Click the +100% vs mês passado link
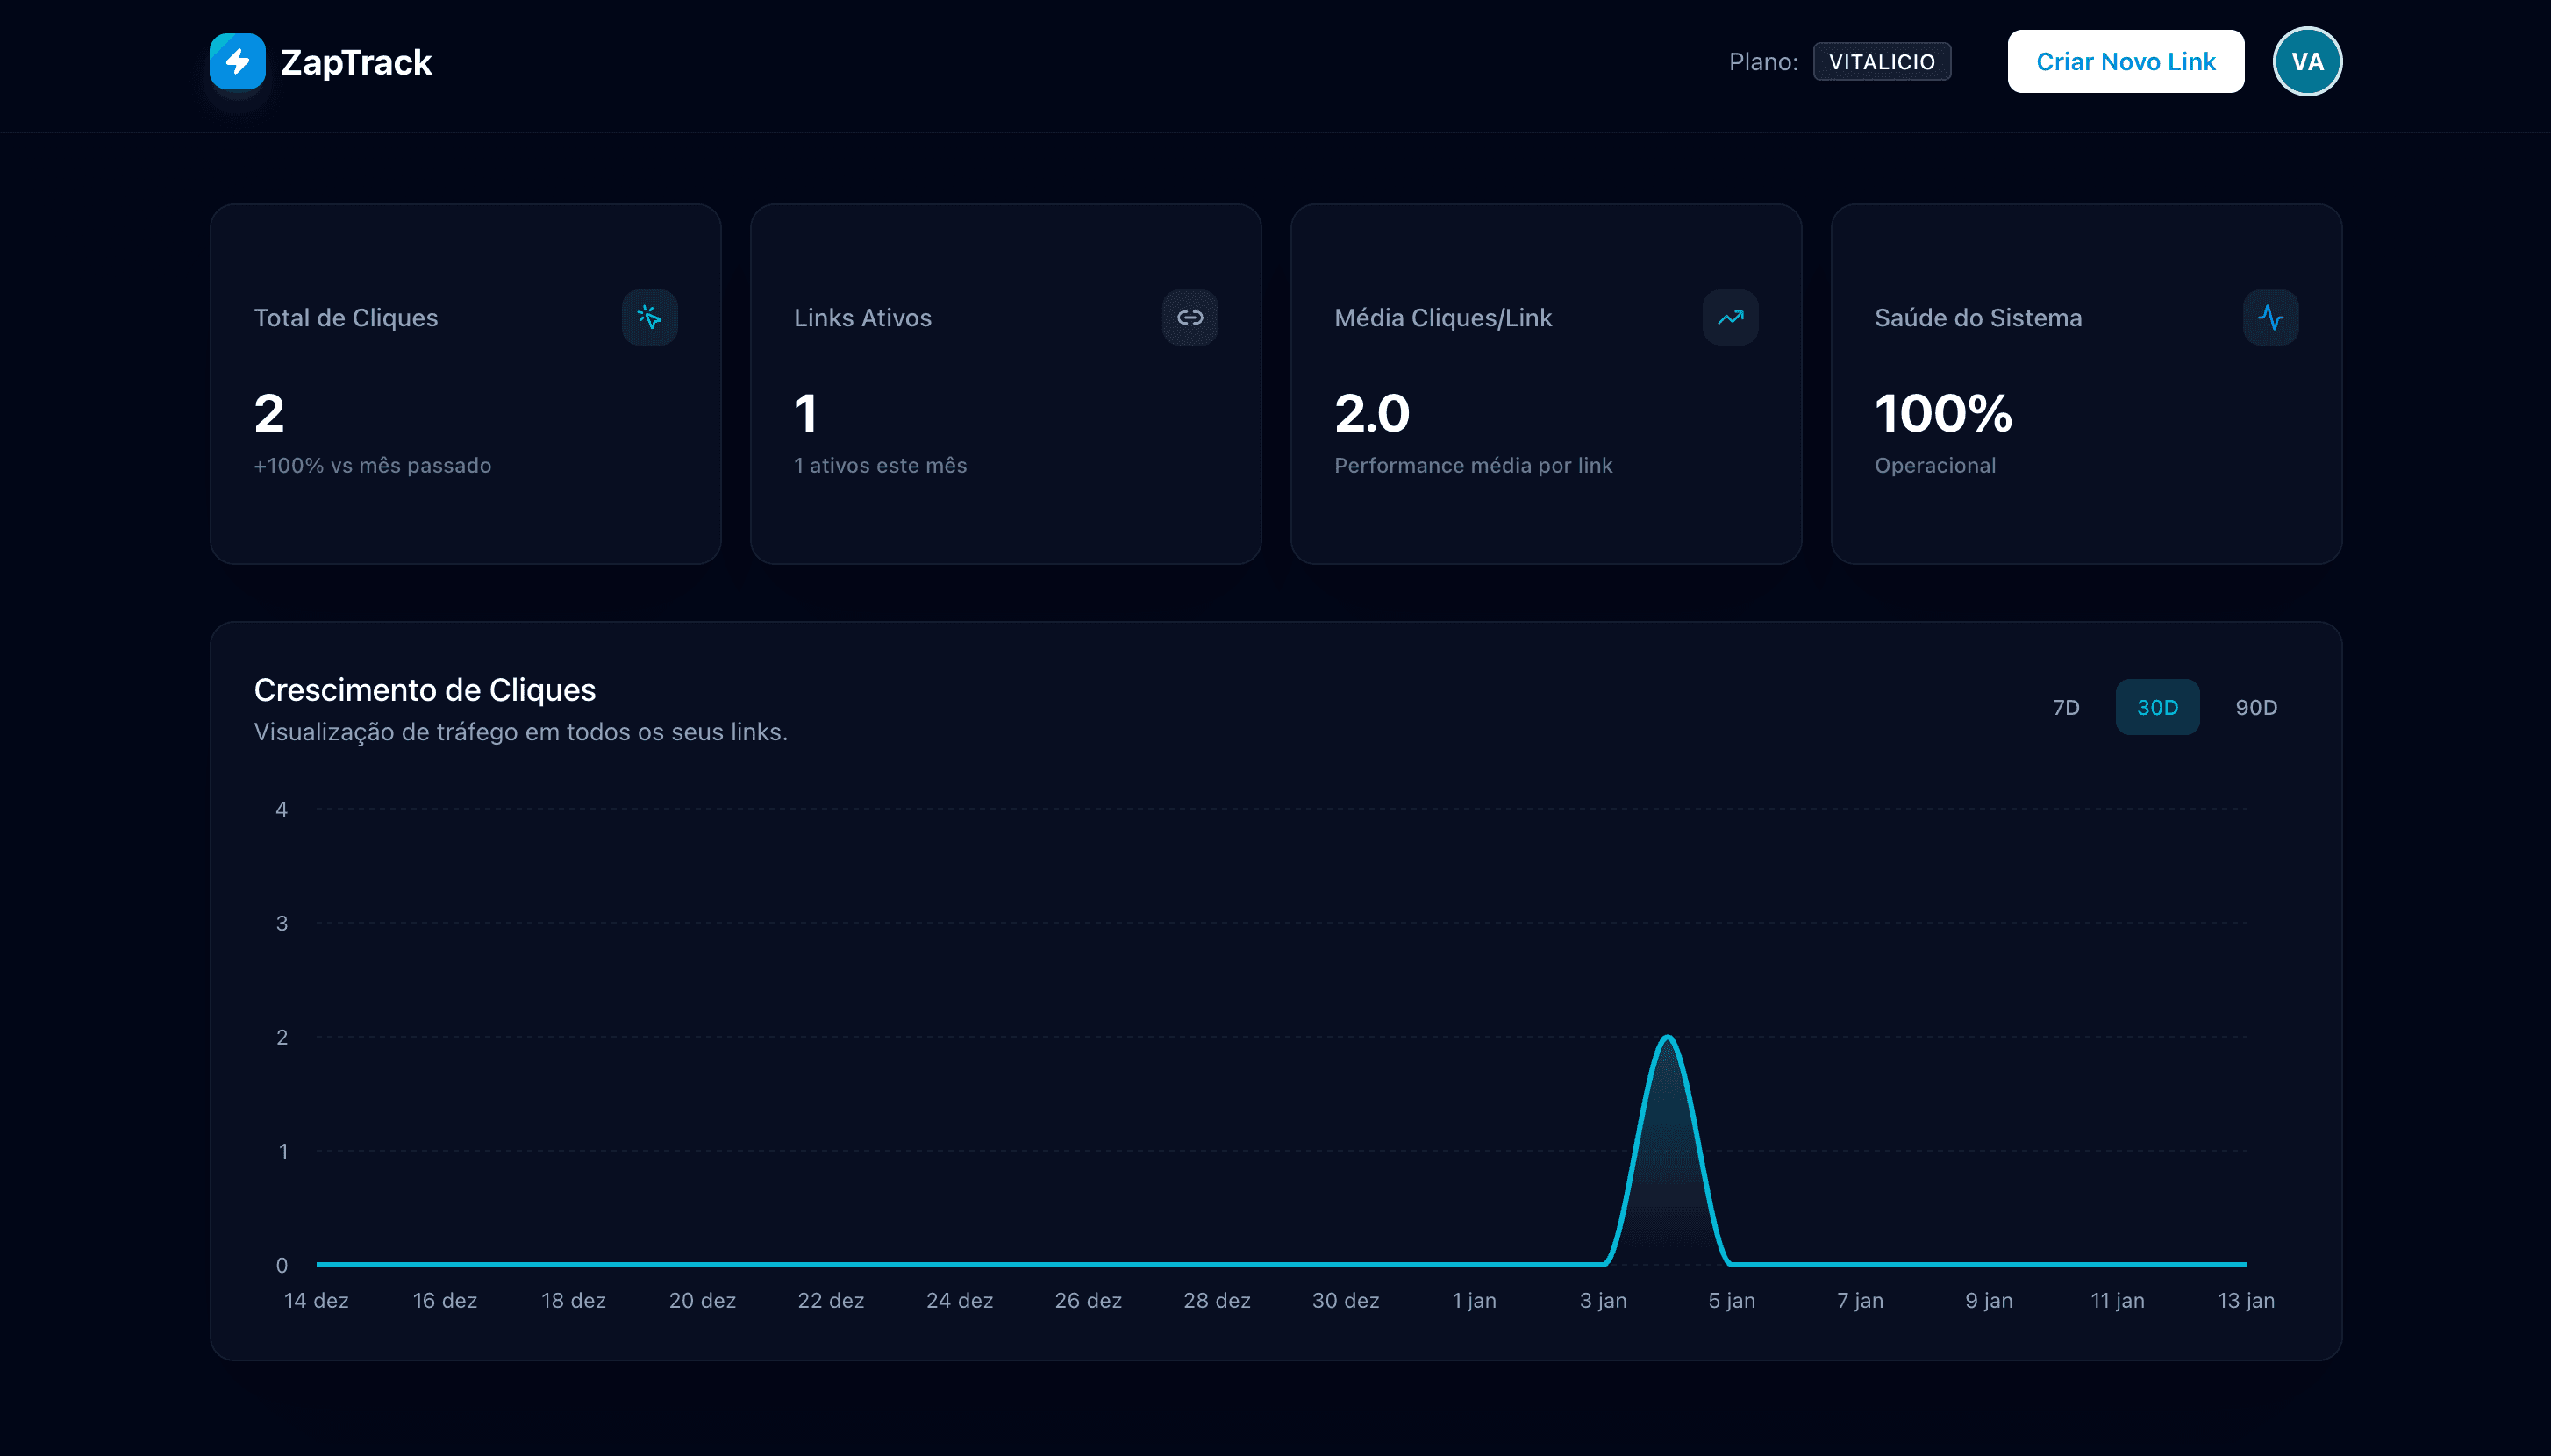The width and height of the screenshot is (2551, 1456). 372,465
